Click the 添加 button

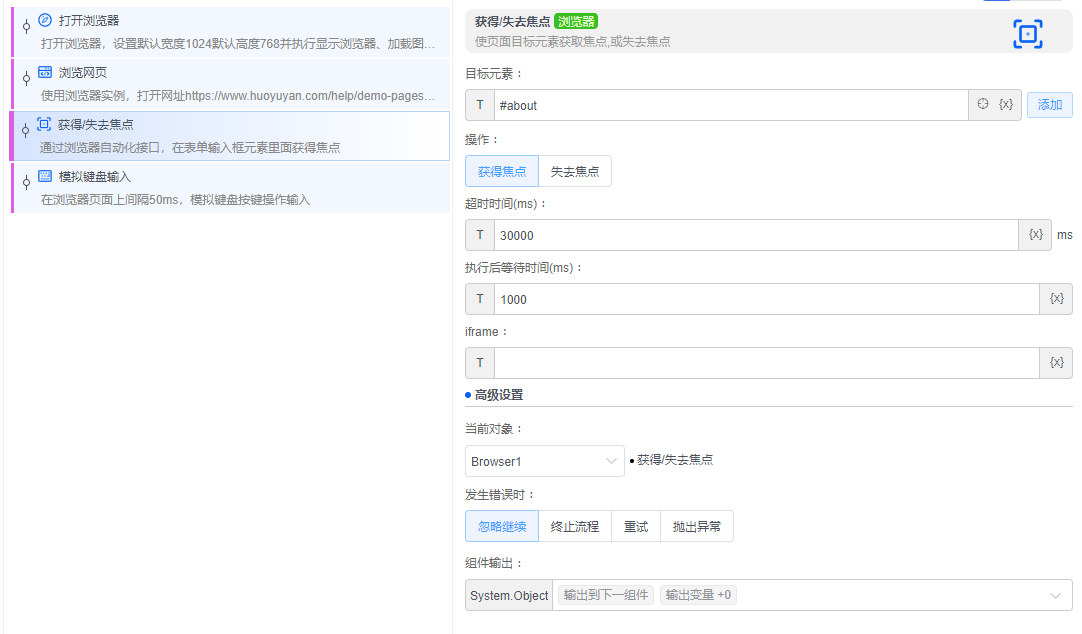pos(1049,104)
